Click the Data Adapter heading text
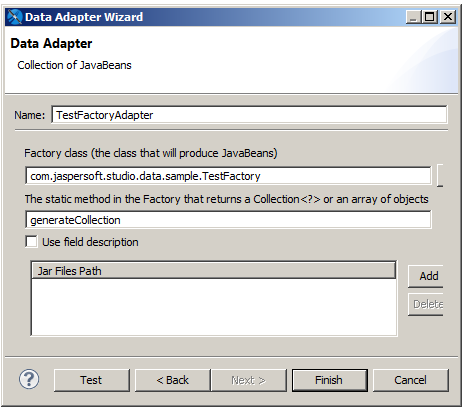The width and height of the screenshot is (463, 410). 51,44
